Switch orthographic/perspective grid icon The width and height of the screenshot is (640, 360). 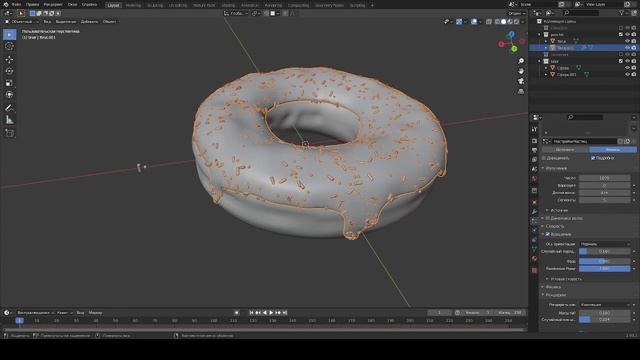tap(521, 91)
